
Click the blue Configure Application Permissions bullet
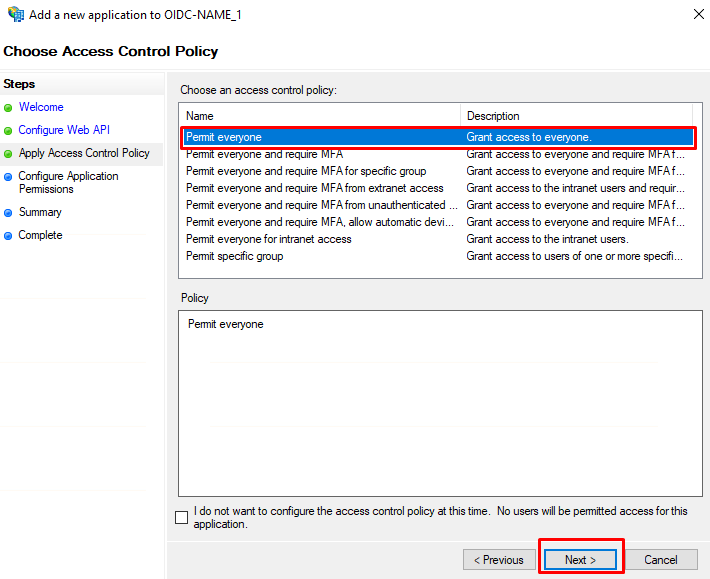point(8,177)
